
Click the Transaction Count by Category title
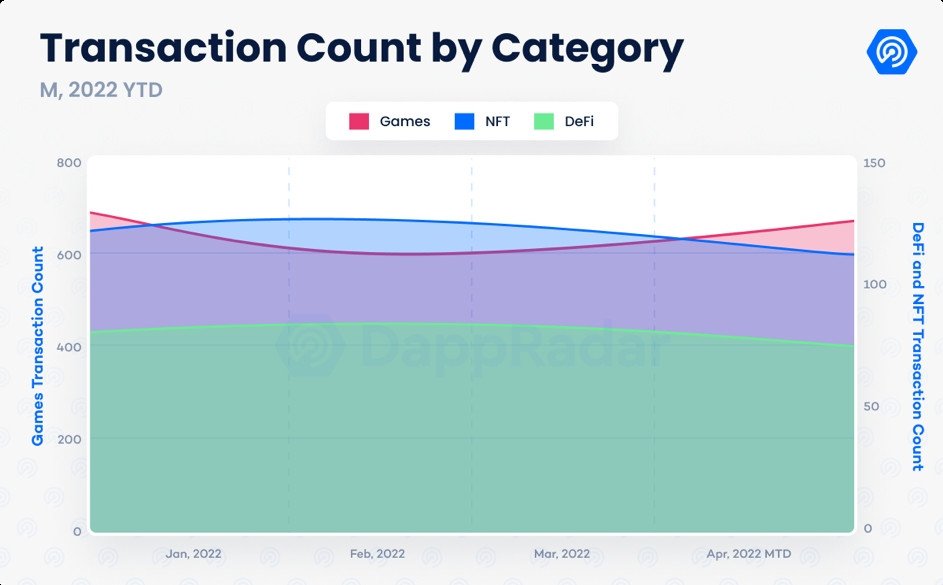tap(361, 48)
